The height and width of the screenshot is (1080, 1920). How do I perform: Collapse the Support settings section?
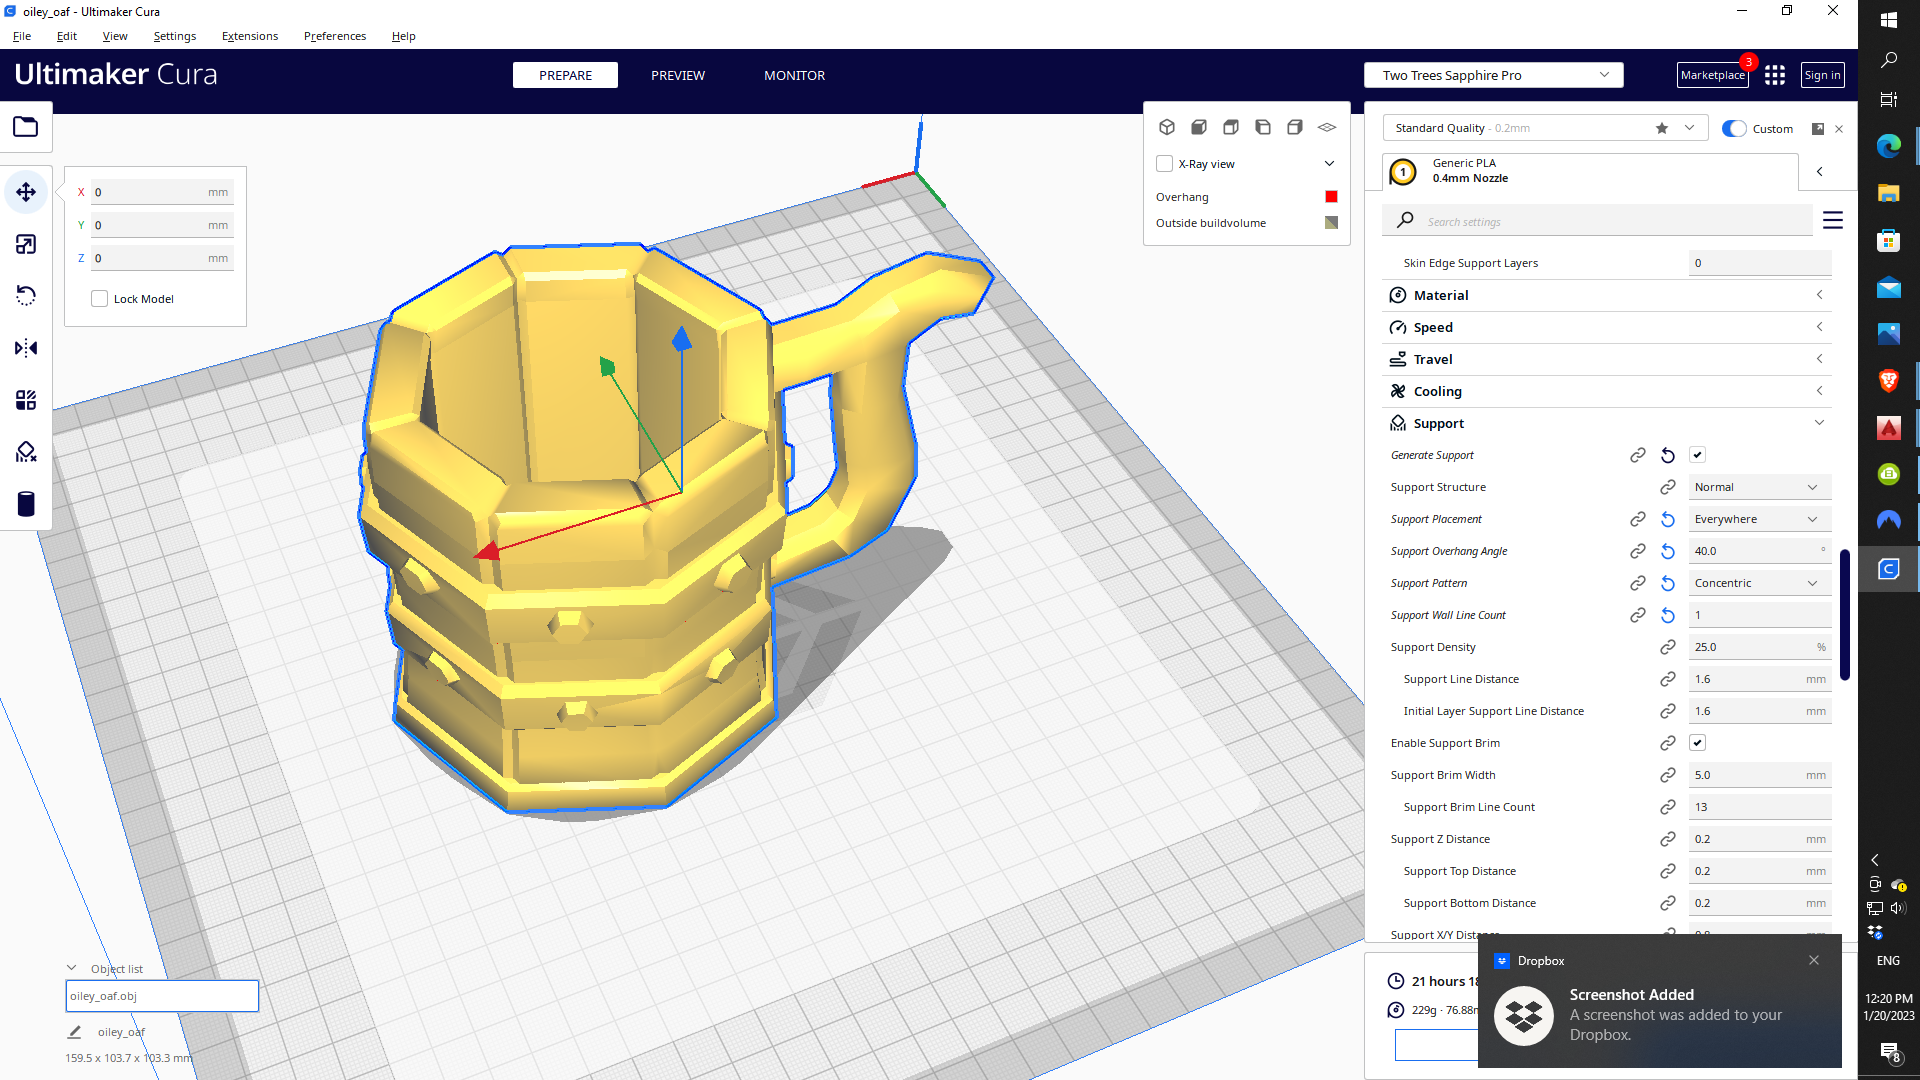(1607, 423)
